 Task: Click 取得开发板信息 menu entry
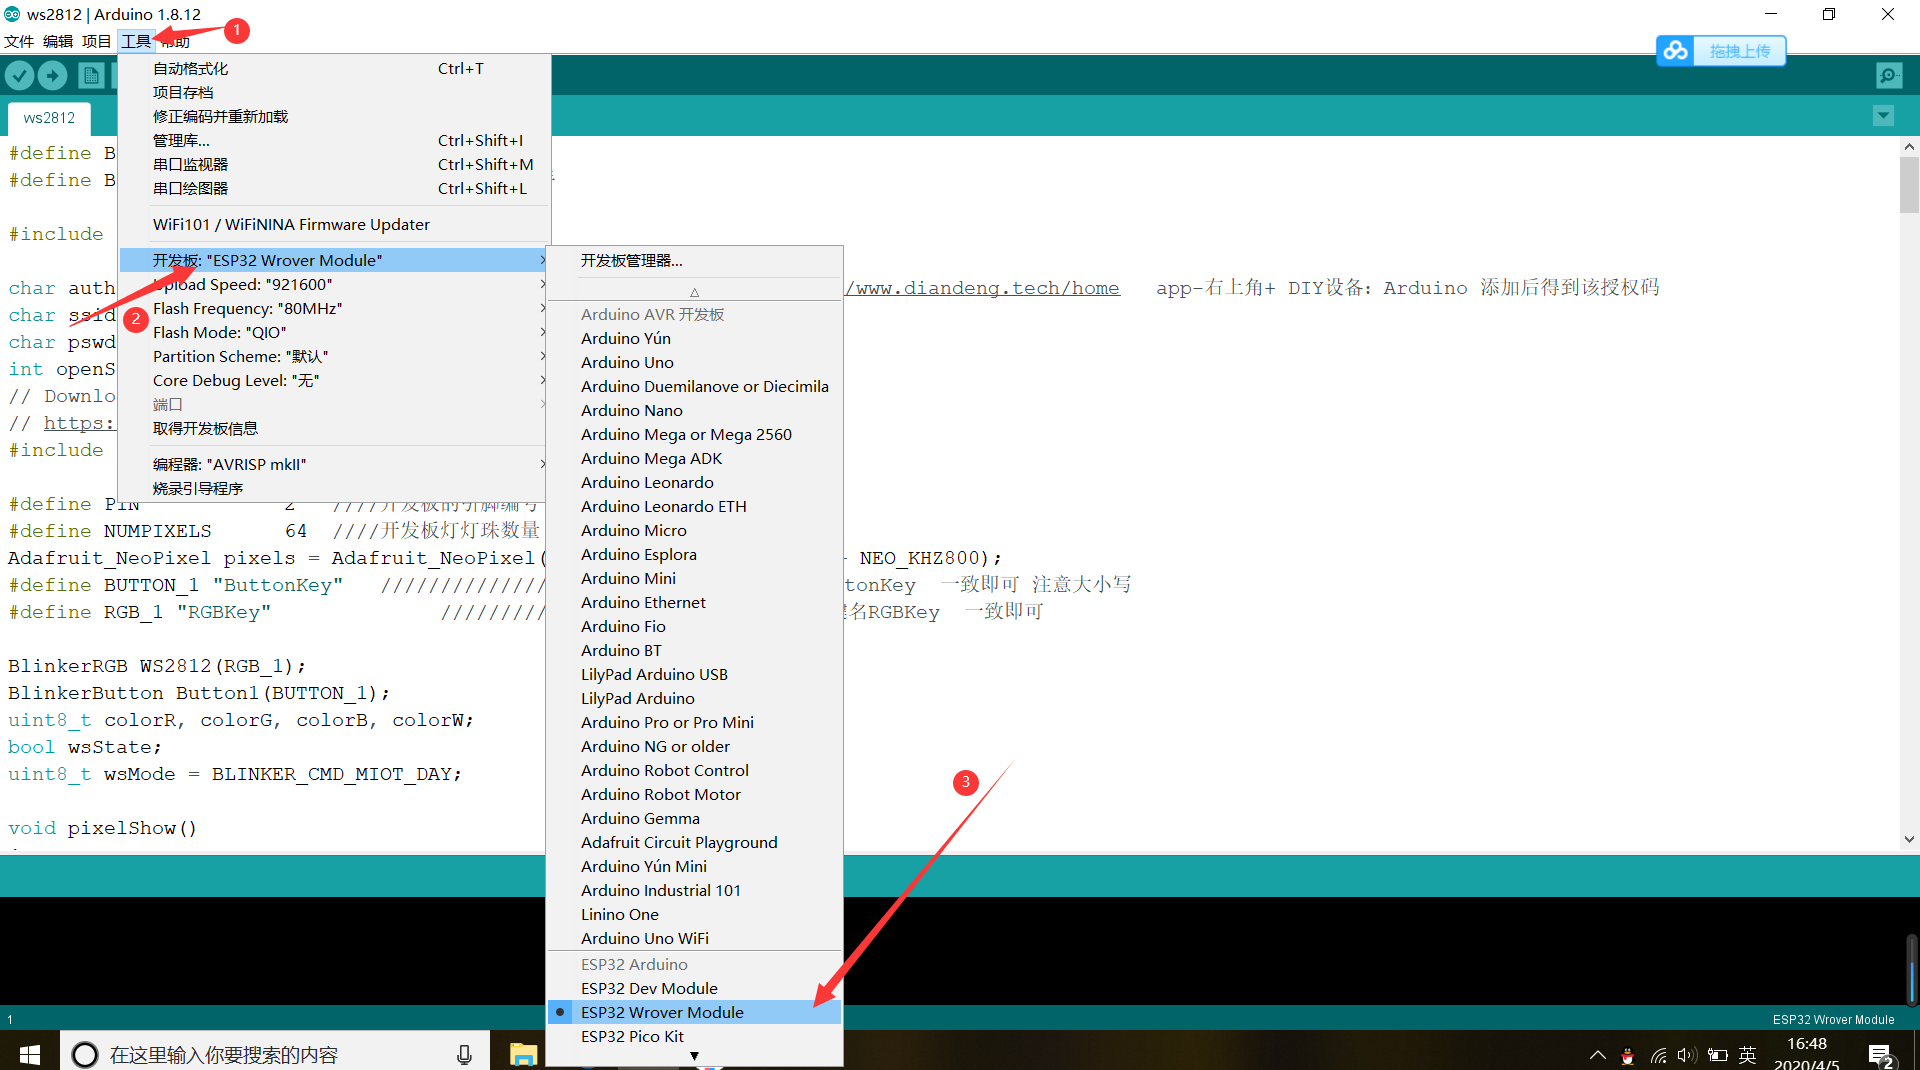(335, 428)
